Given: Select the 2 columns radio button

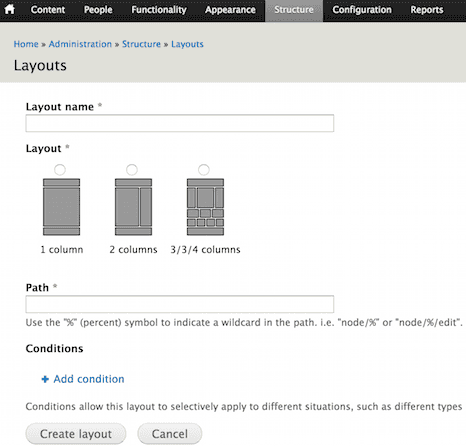Looking at the screenshot, I should (132, 170).
